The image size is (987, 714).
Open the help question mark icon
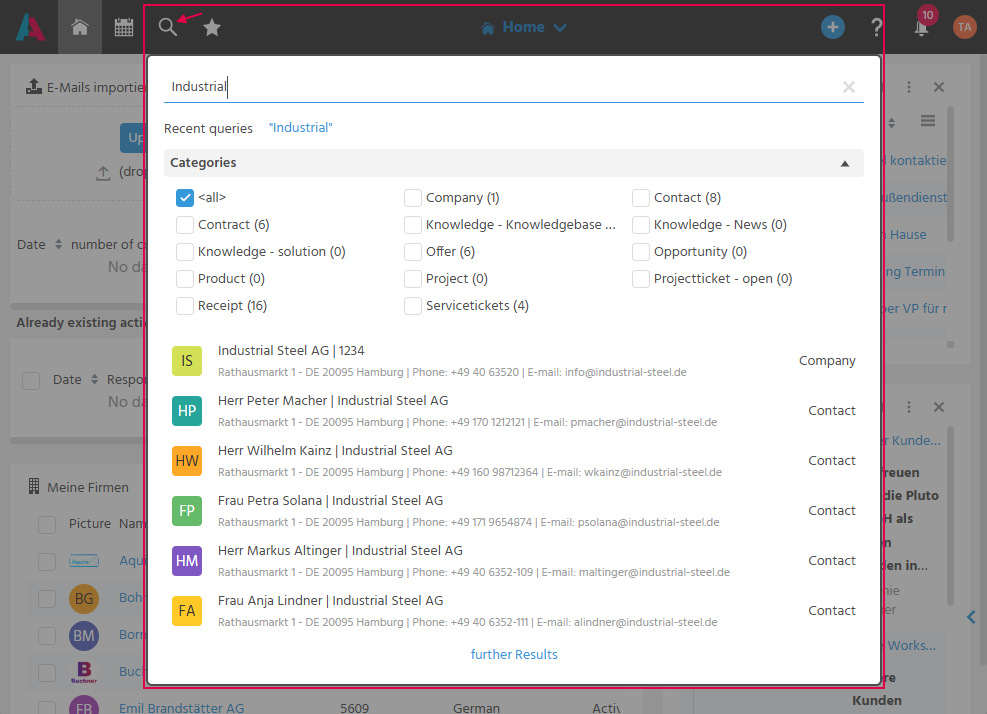coord(876,27)
